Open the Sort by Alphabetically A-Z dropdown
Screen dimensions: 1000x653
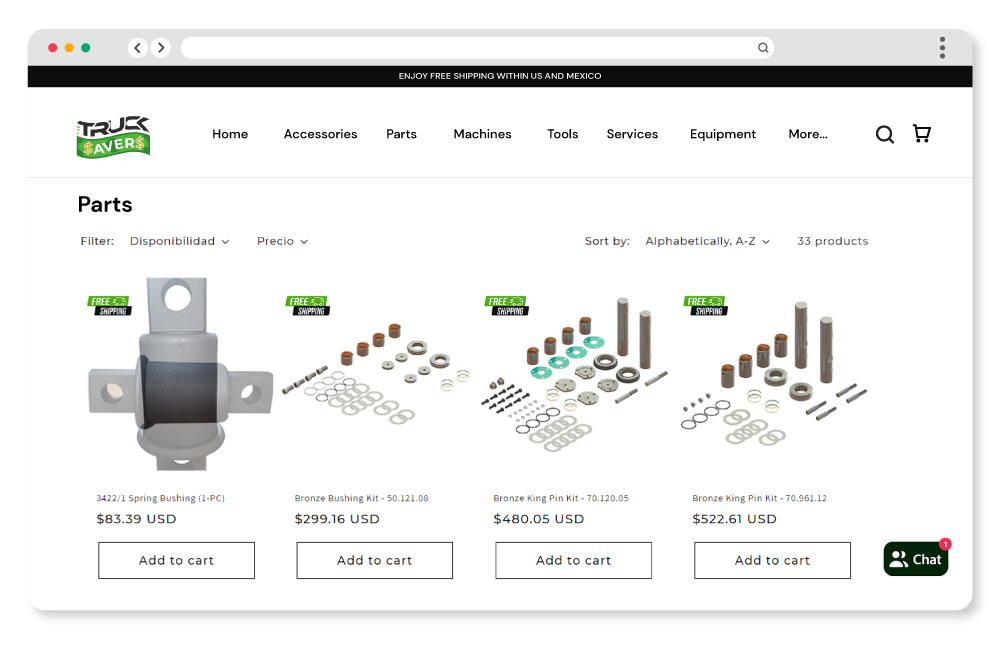tap(707, 241)
